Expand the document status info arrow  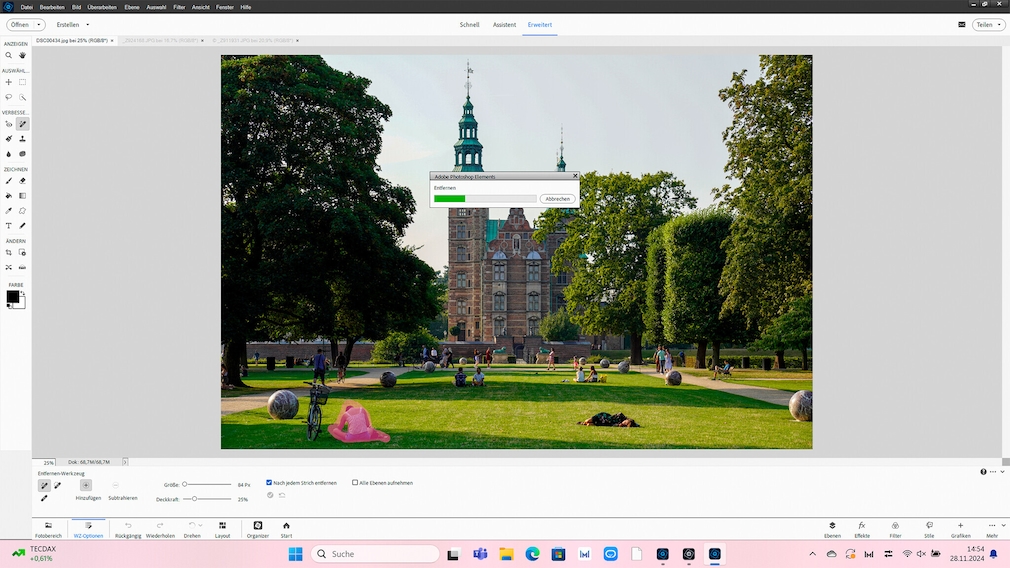click(125, 462)
